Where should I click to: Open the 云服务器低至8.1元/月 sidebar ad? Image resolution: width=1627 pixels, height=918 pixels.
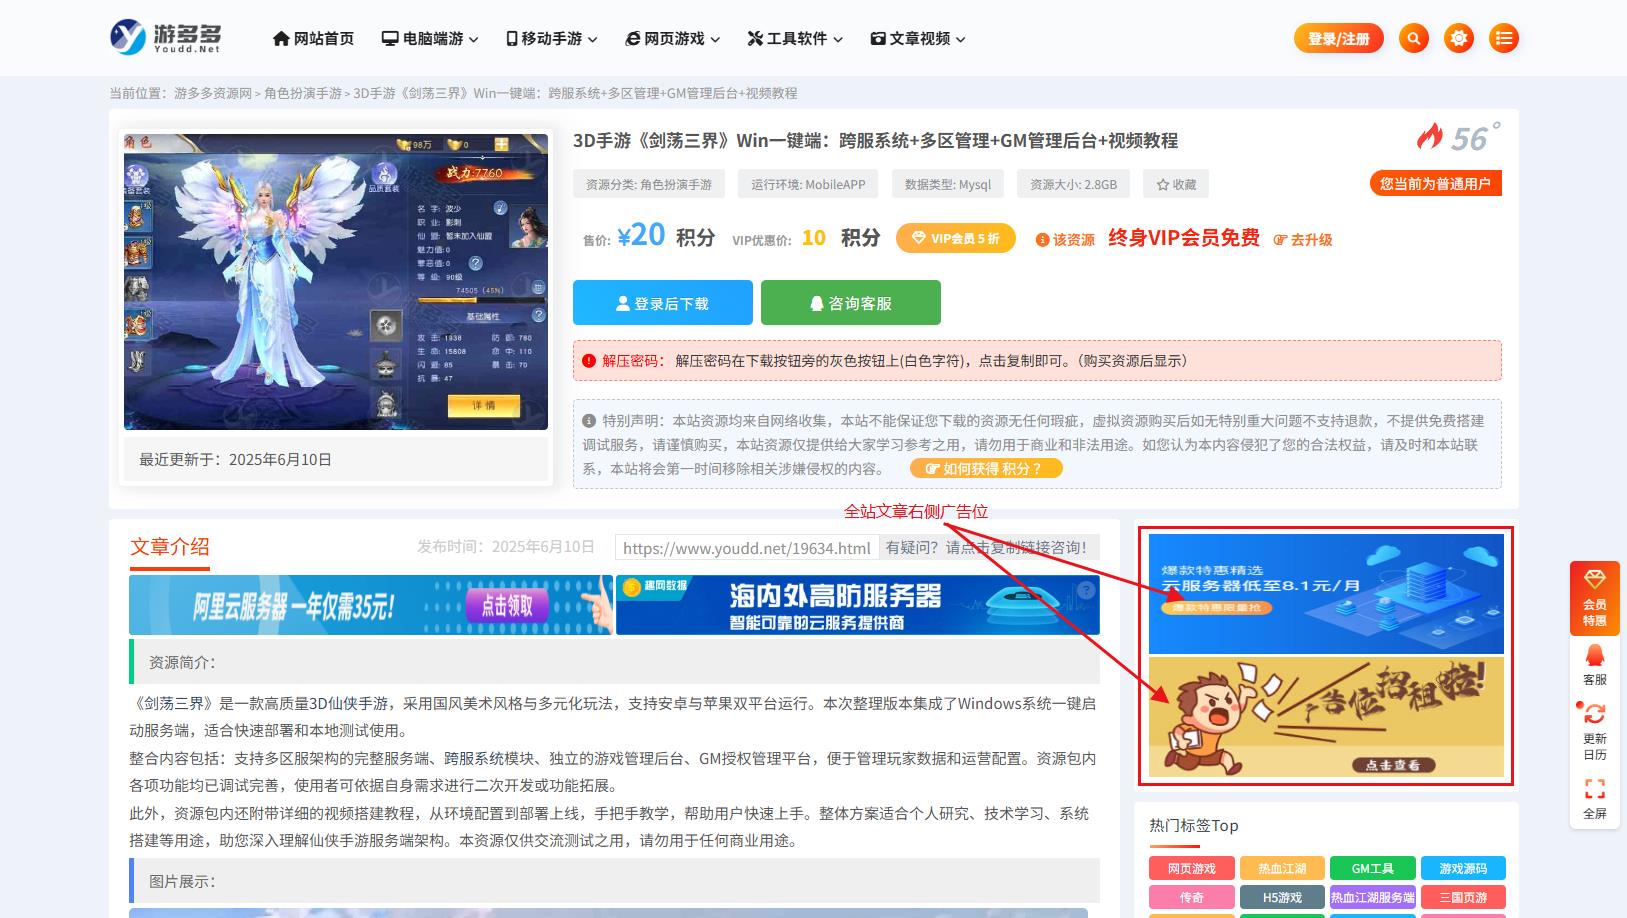pos(1326,593)
